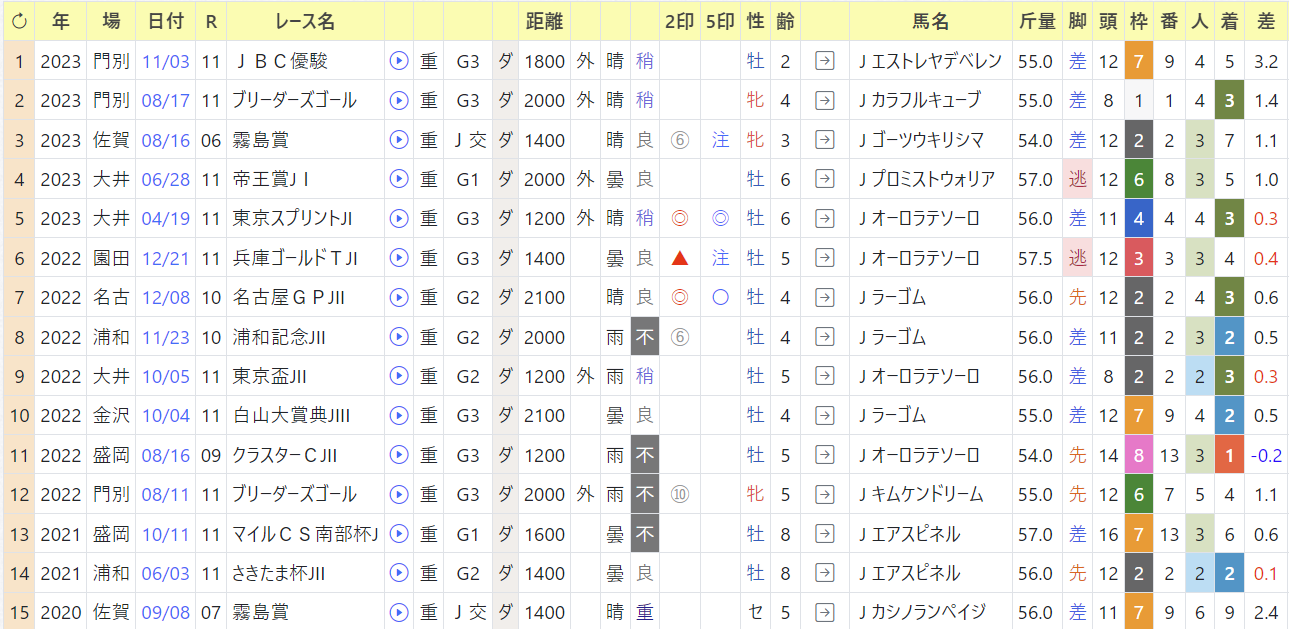Image resolution: width=1289 pixels, height=629 pixels.
Task: Open the arrow icon in row 7 ラーゴム
Action: (x=825, y=297)
